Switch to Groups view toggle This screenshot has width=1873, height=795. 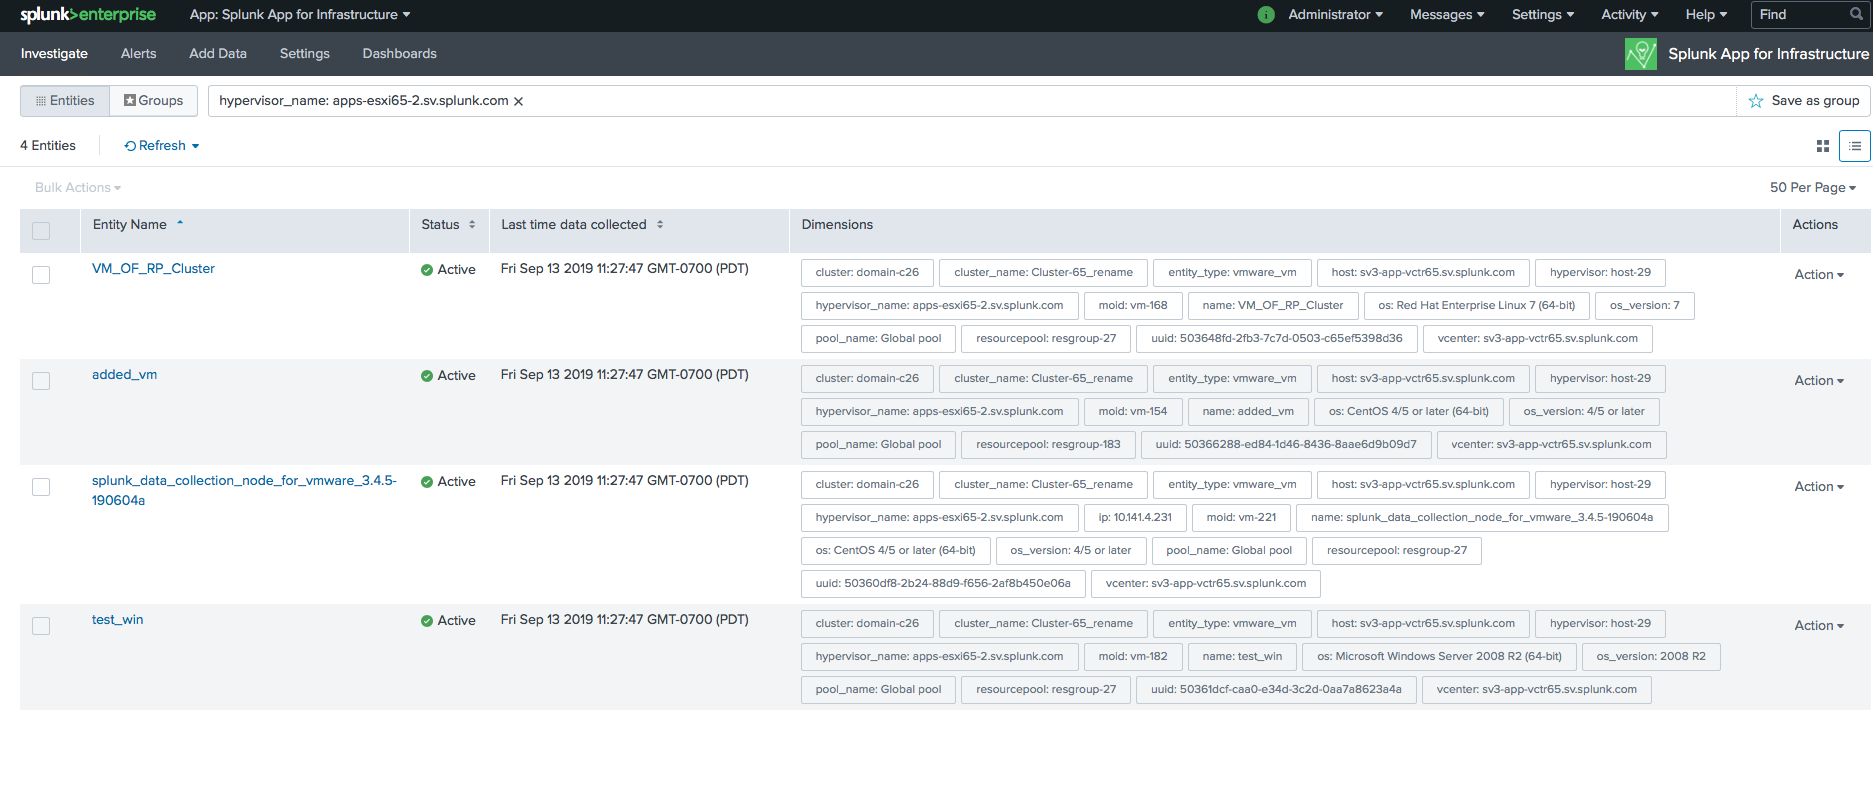153,101
